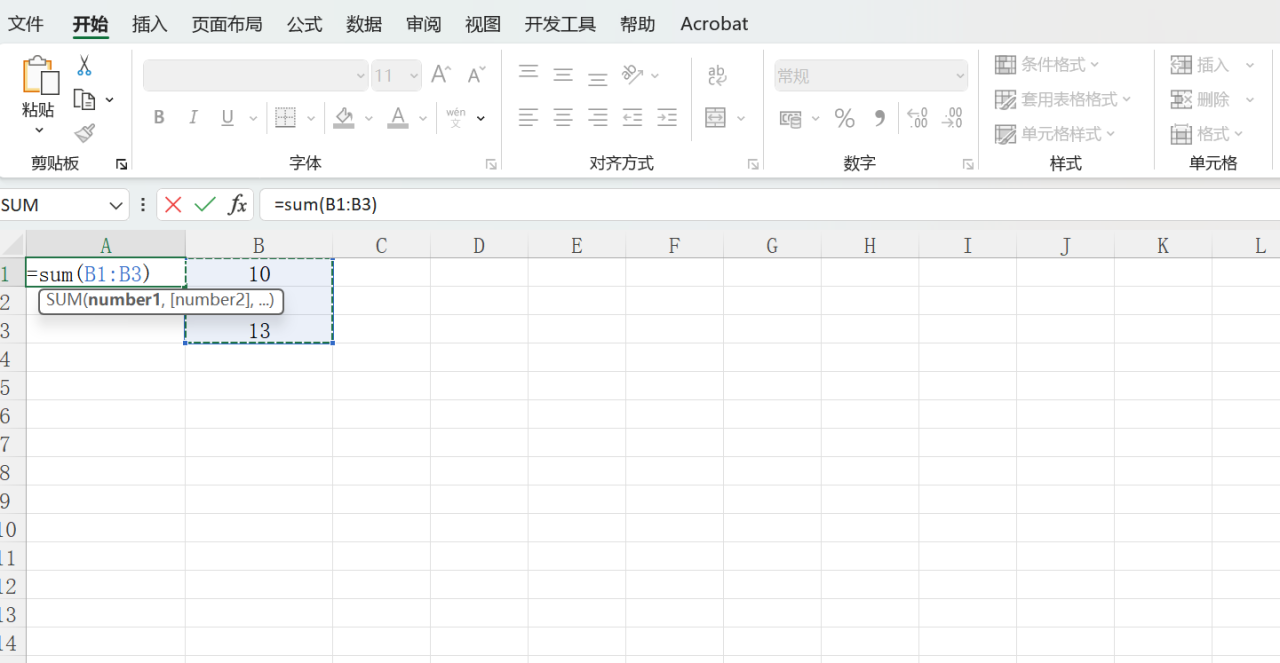Apply comma style
Viewport: 1280px width, 663px height.
[x=879, y=119]
